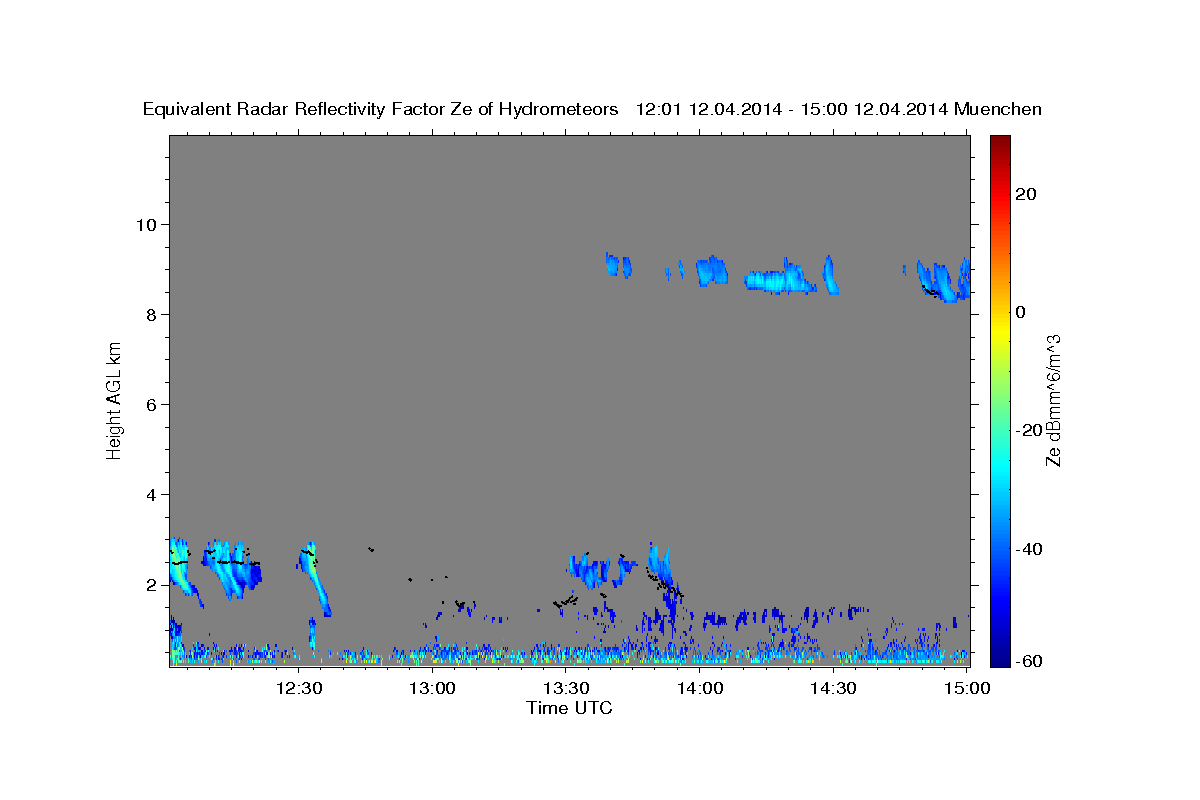This screenshot has height=800, width=1200.
Task: Click the 'Ze dBmm^6/m^3' colorbar label
Action: tap(1053, 400)
